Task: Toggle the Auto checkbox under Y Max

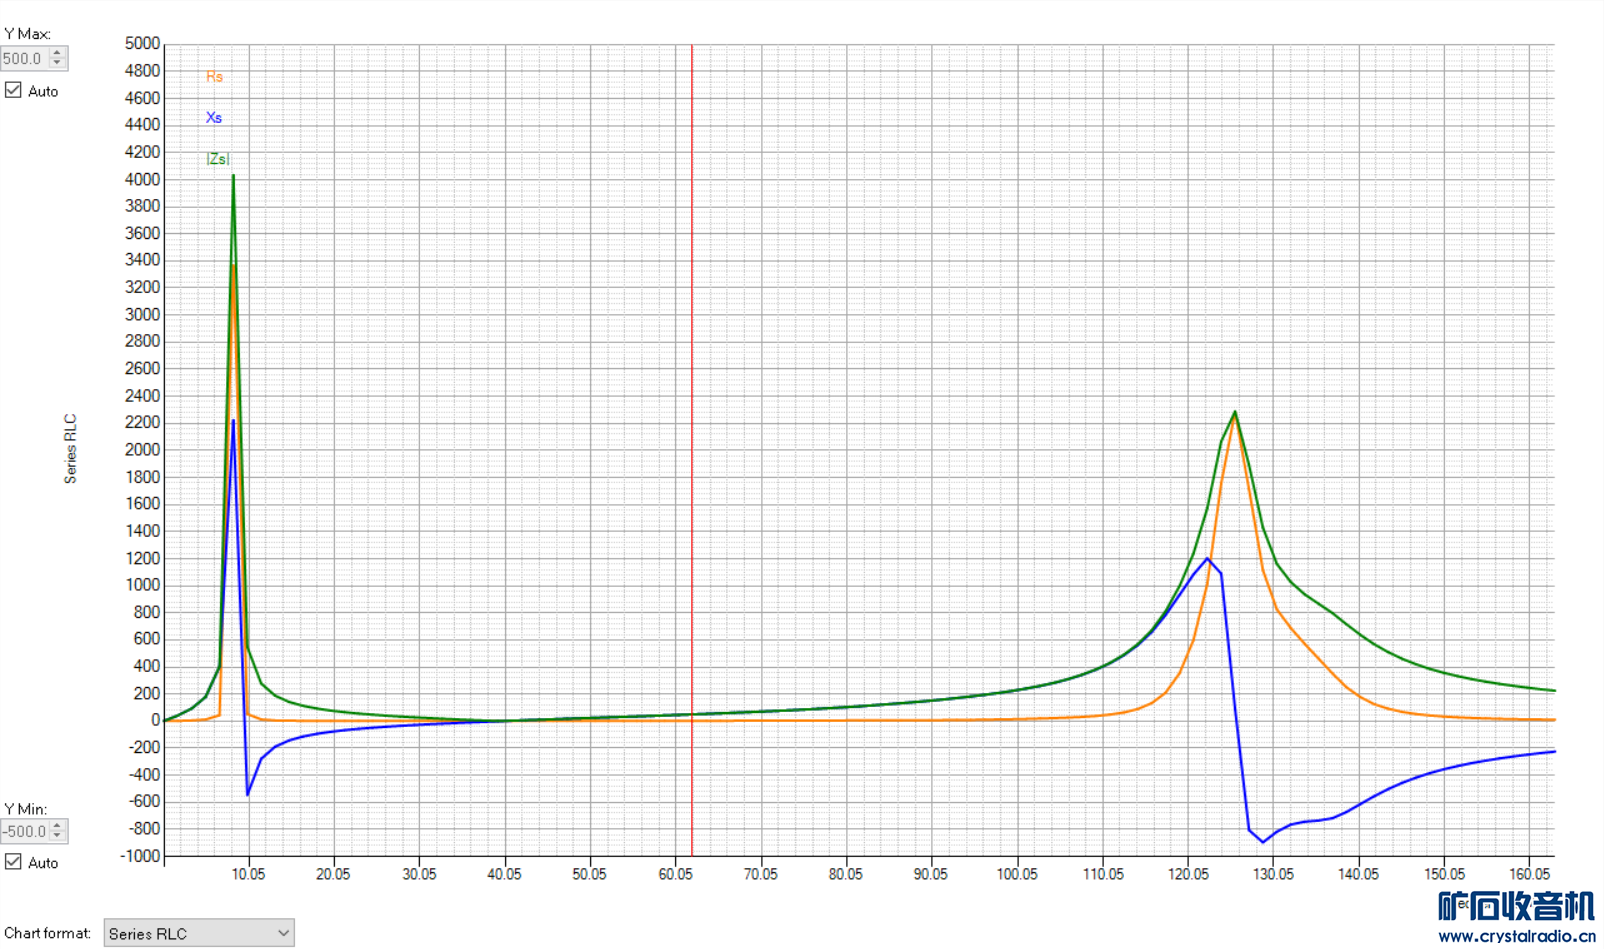Action: (x=13, y=90)
